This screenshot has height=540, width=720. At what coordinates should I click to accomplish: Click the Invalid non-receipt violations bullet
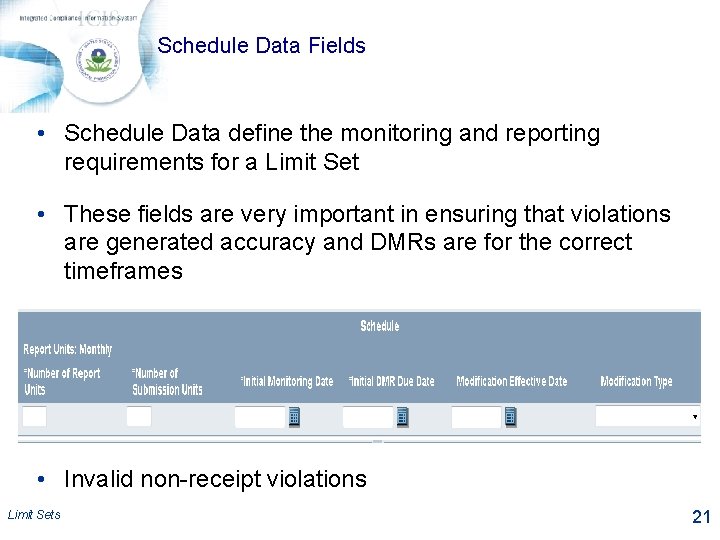[215, 479]
